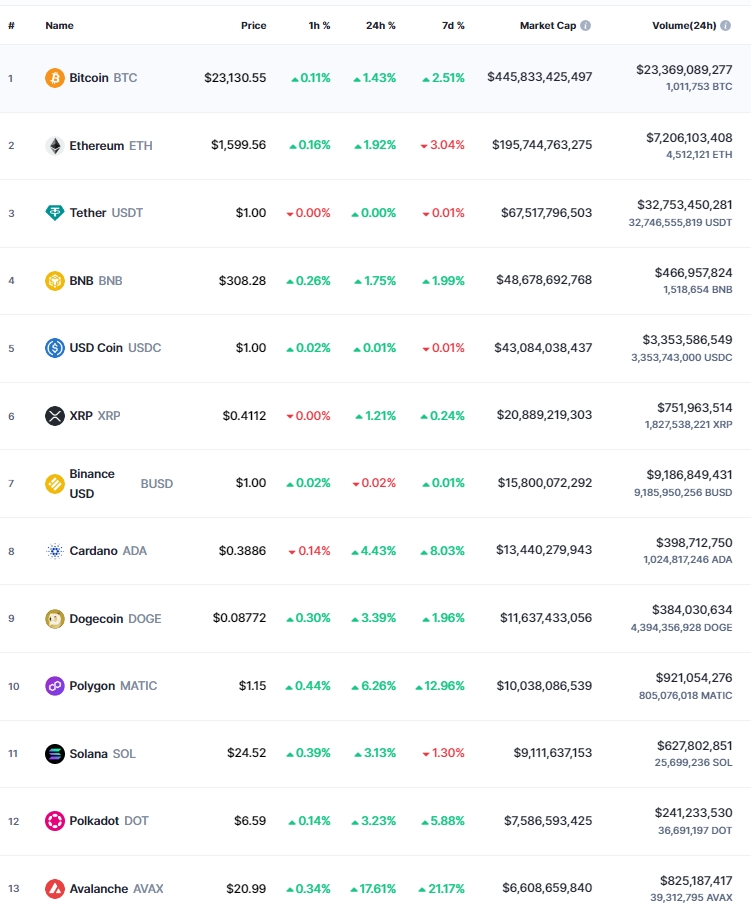Sort by the 7d % column header

[x=453, y=26]
